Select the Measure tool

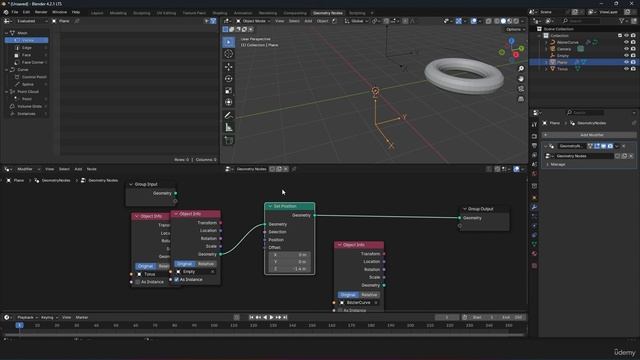click(229, 127)
